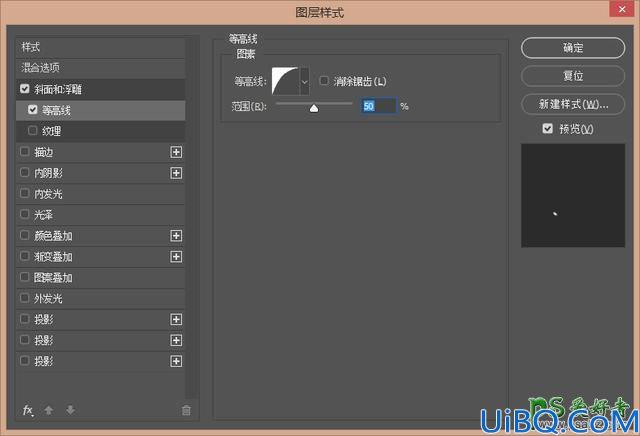Viewport: 640px width, 436px height.
Task: Open the 渐变叠加 settings panel
Action: pos(53,257)
